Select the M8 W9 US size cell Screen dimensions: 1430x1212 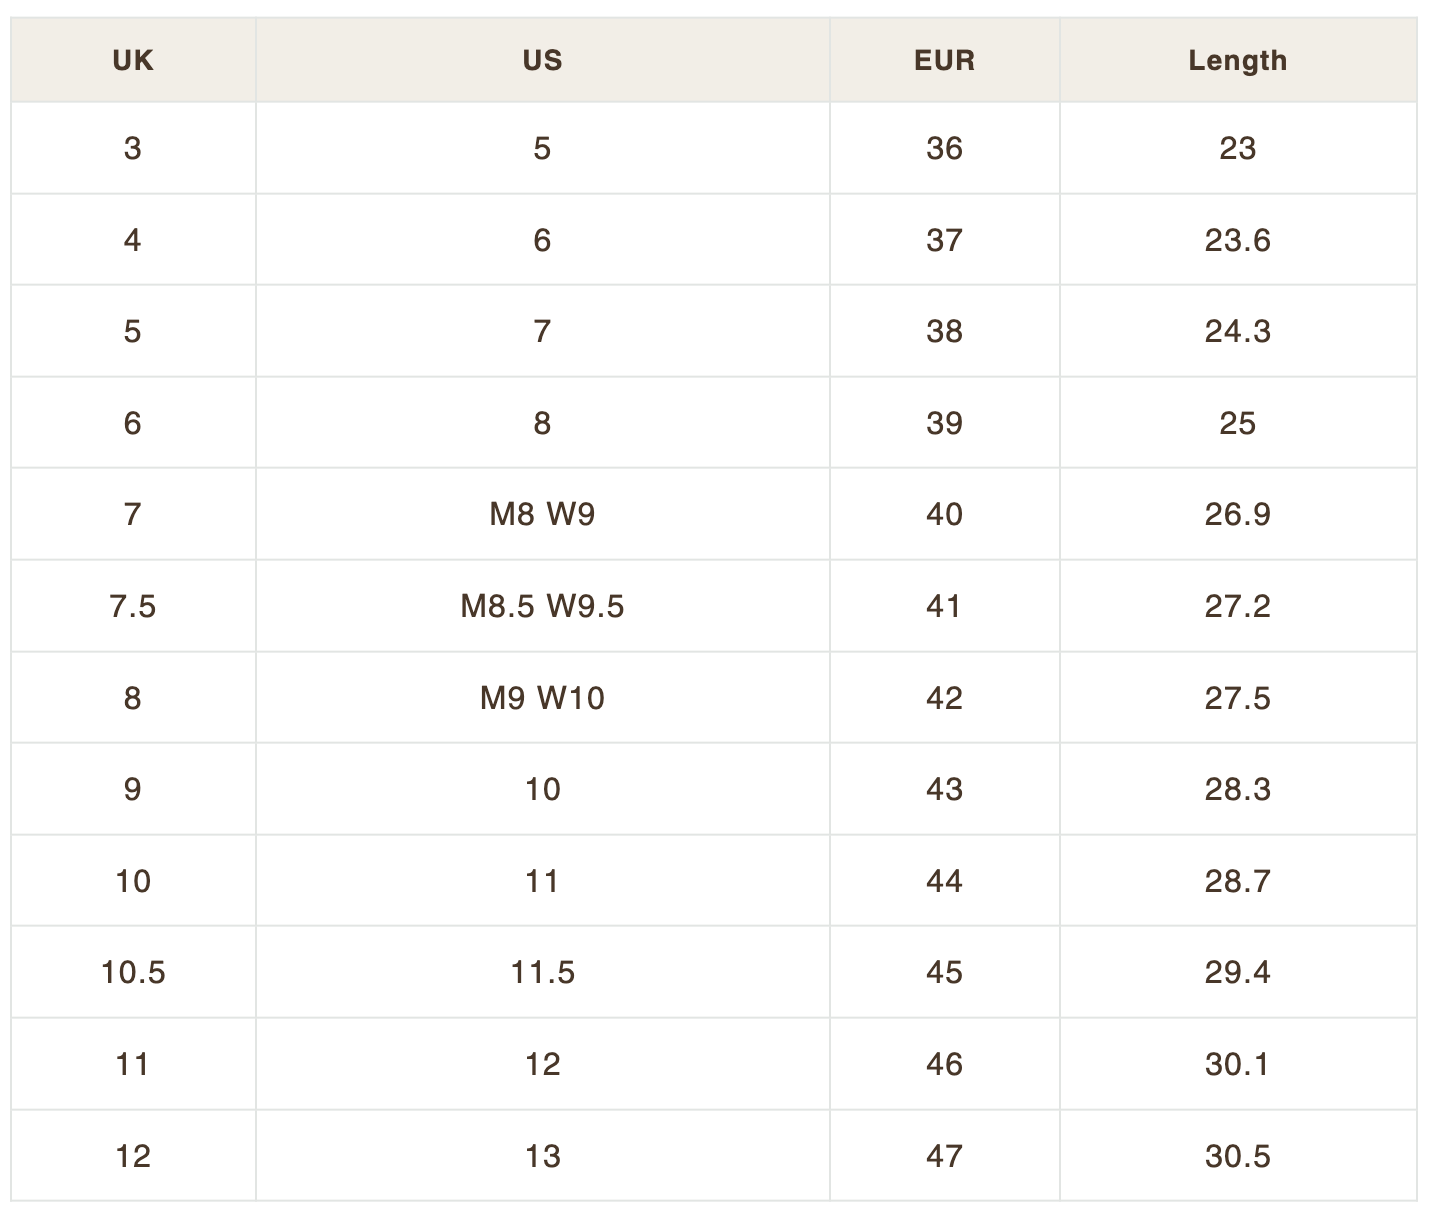coord(543,514)
